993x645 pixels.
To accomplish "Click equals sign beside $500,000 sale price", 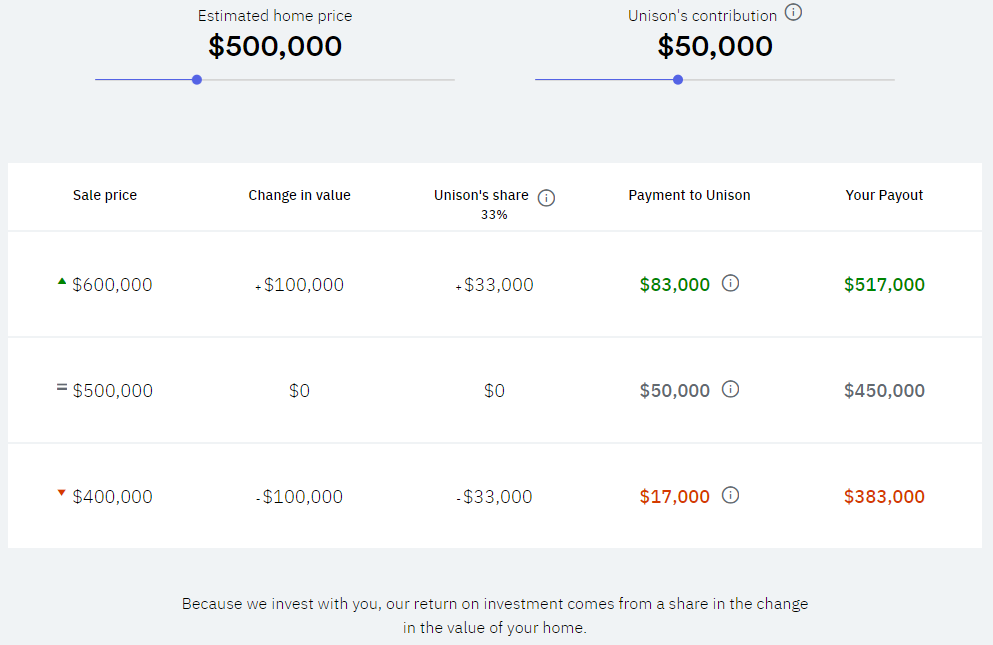I will [x=61, y=386].
